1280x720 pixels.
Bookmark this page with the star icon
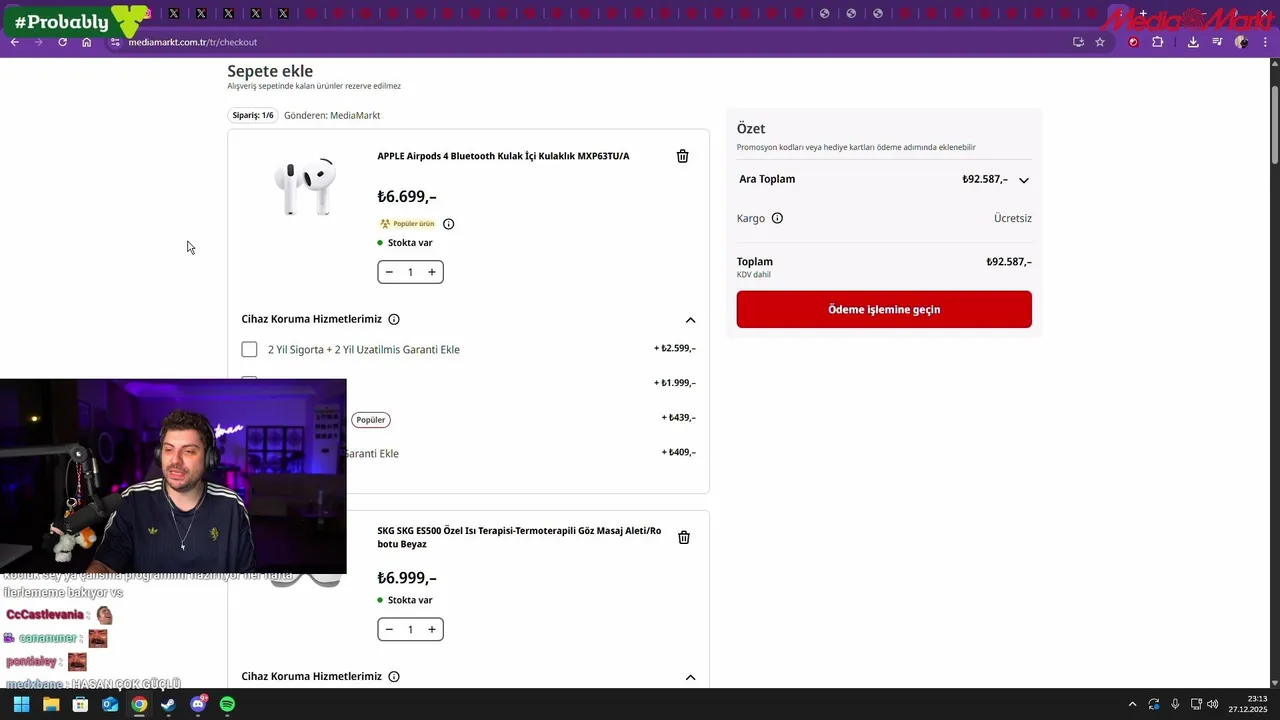tap(1100, 42)
